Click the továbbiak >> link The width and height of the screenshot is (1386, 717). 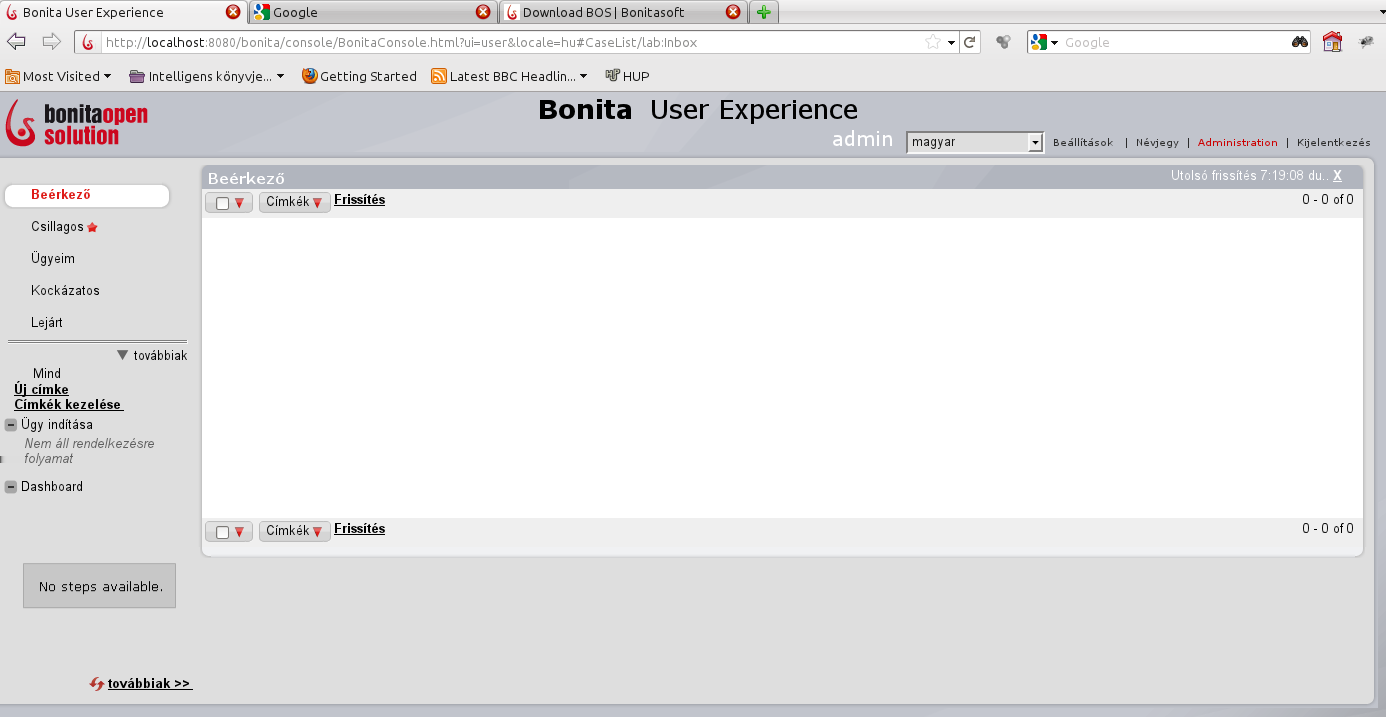click(150, 684)
